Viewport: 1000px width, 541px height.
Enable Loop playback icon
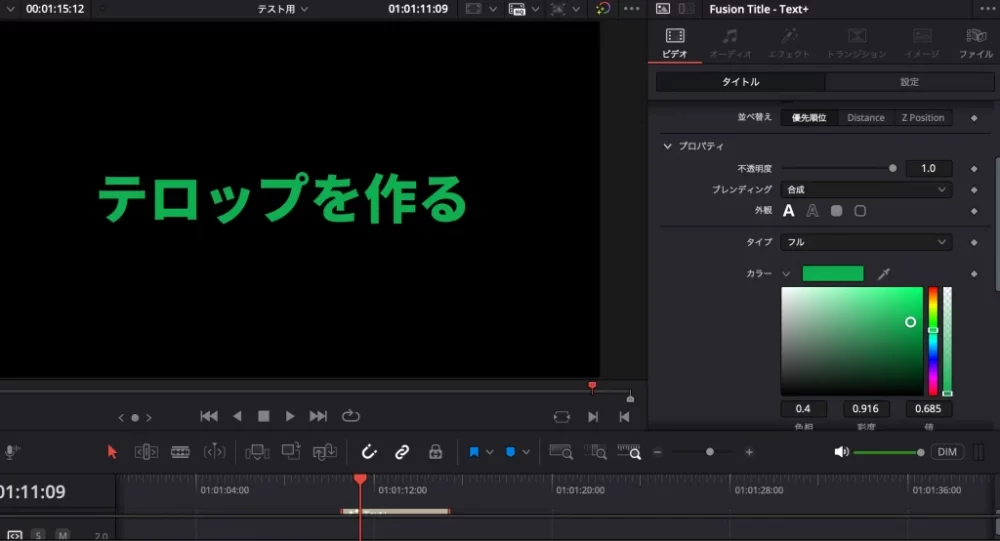point(350,416)
